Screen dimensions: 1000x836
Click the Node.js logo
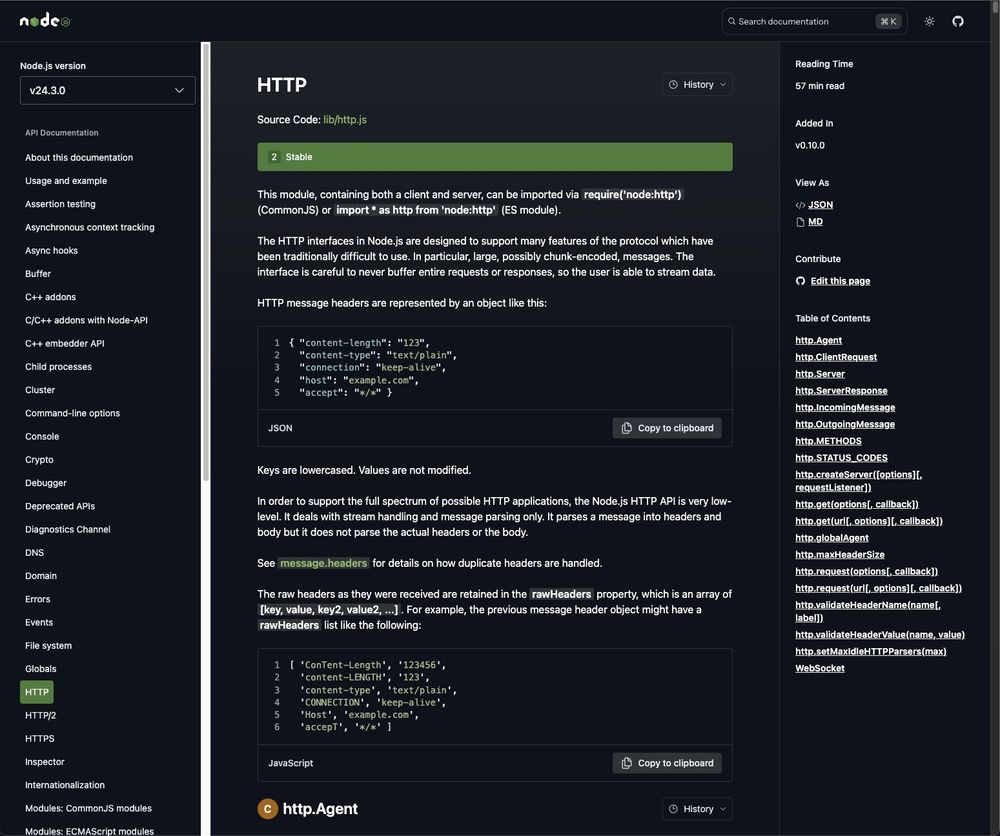(x=45, y=21)
